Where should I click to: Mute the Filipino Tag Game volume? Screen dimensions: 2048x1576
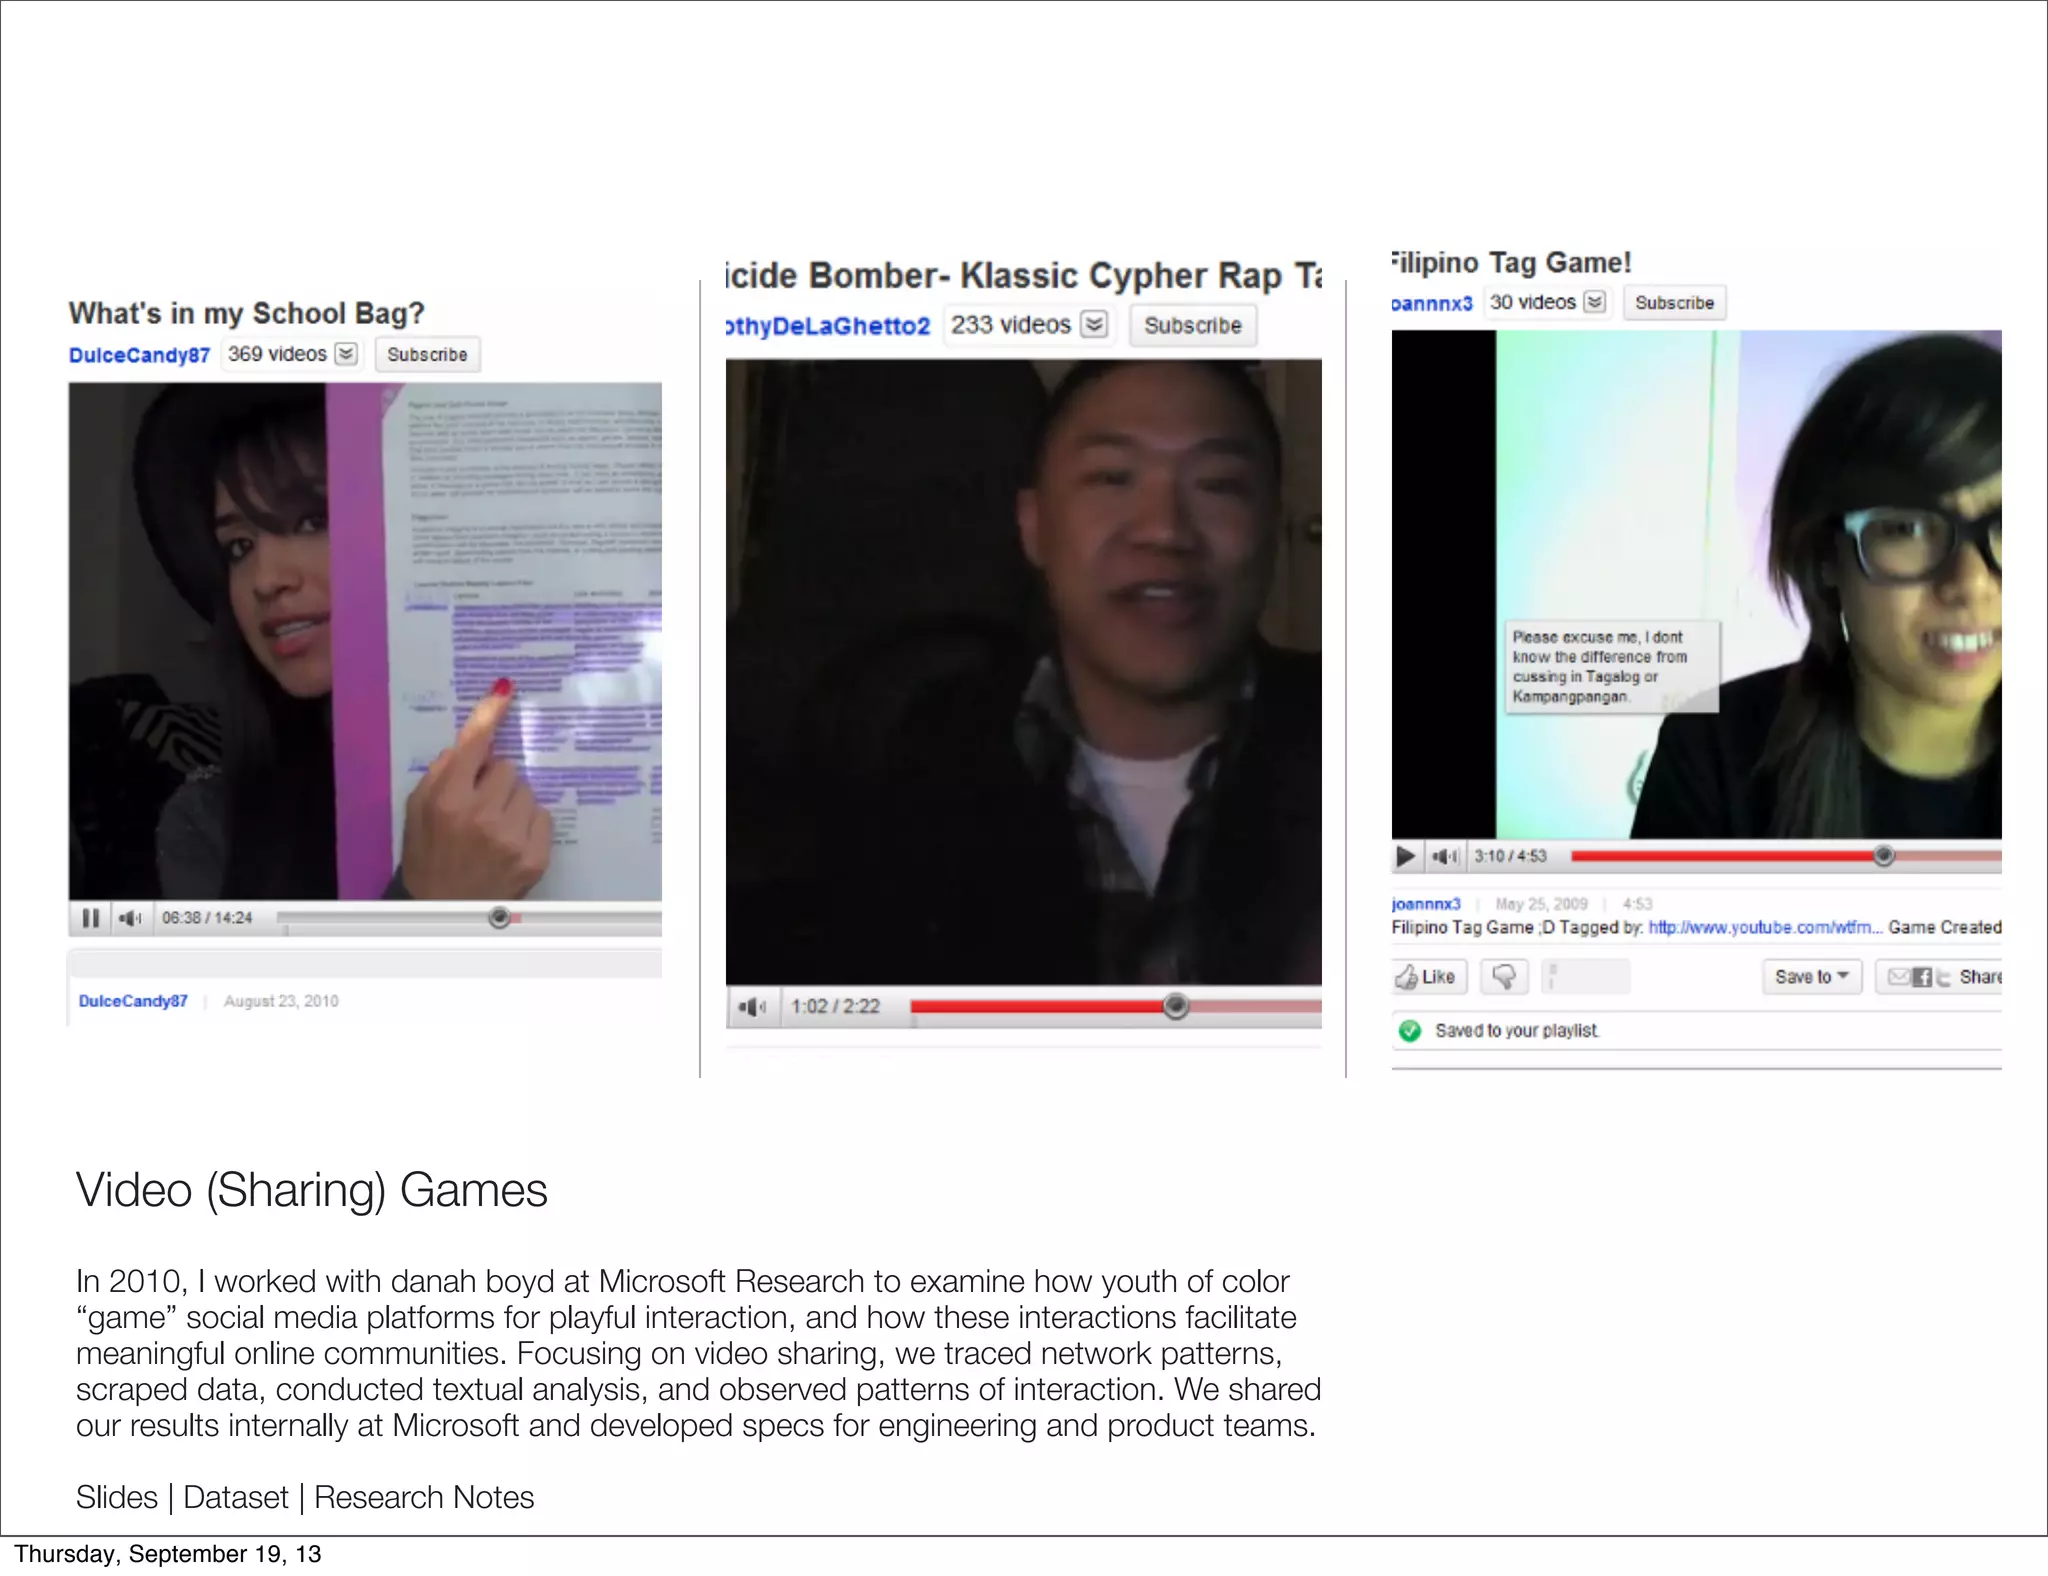[1444, 856]
